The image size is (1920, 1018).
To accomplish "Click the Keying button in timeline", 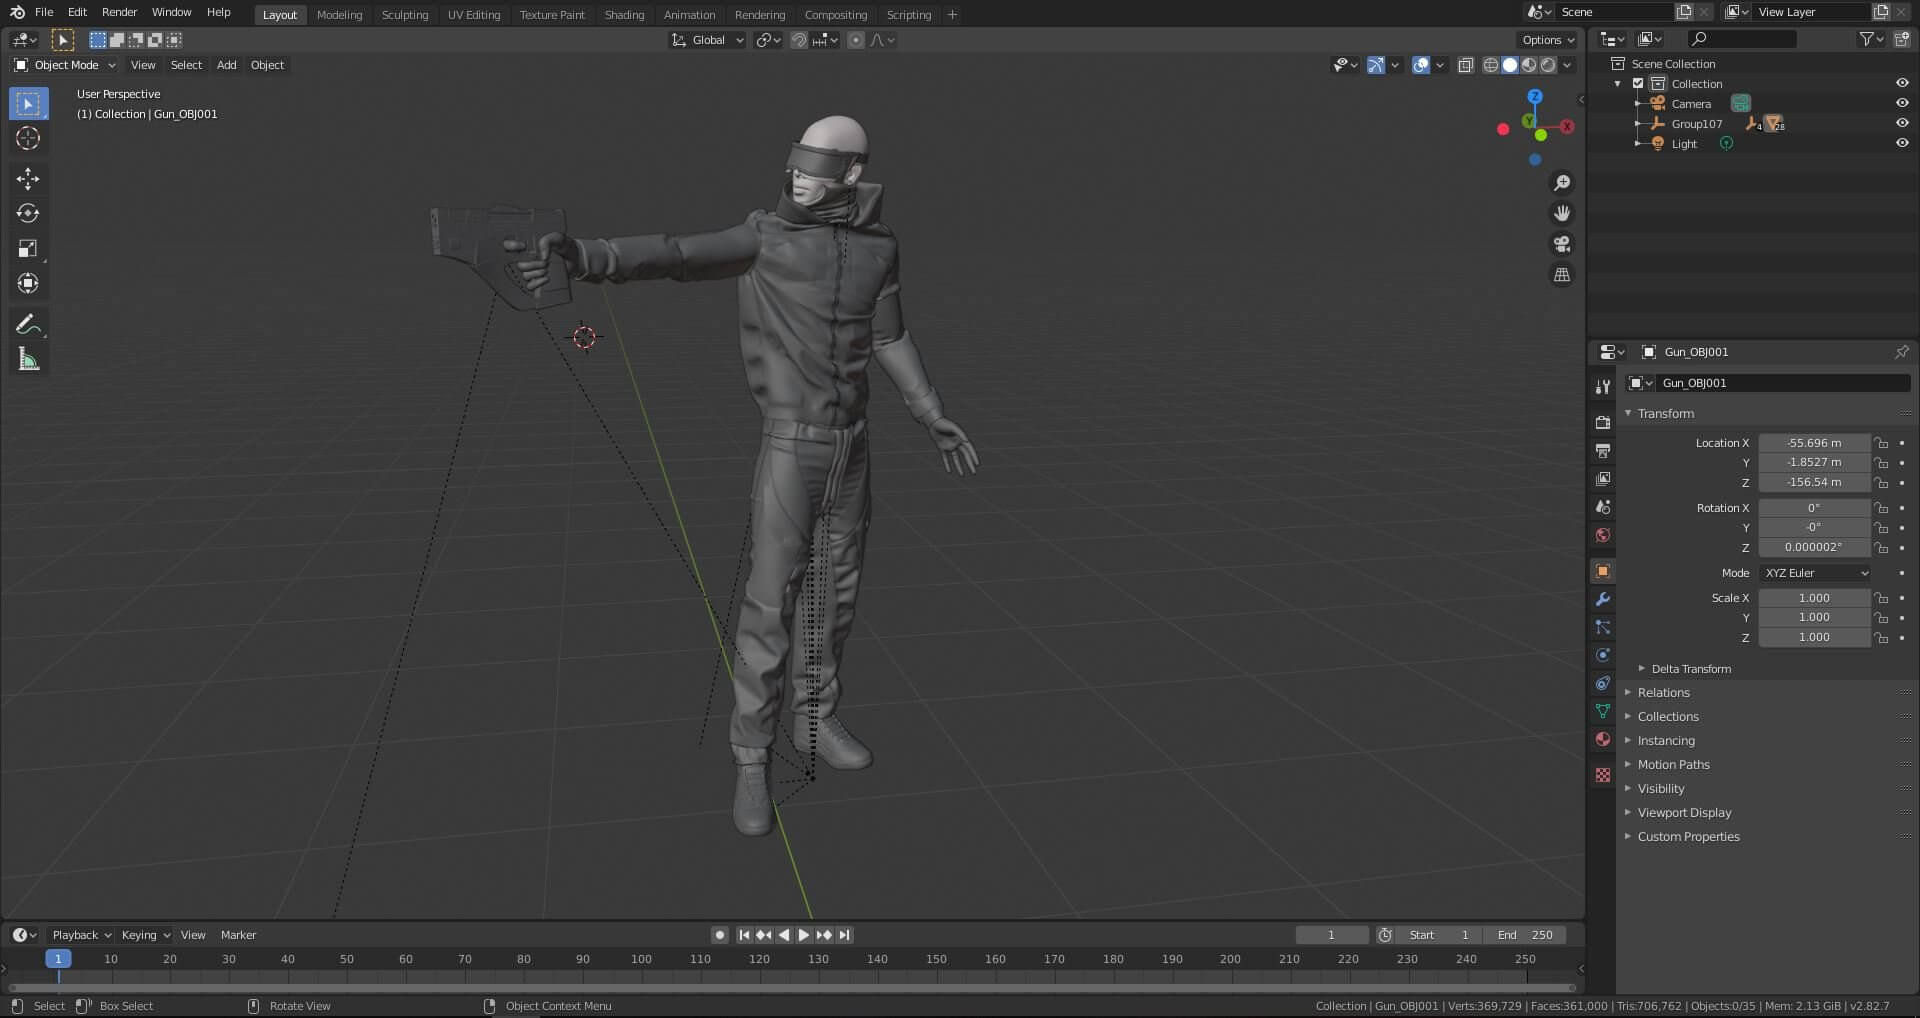I will click(x=145, y=935).
